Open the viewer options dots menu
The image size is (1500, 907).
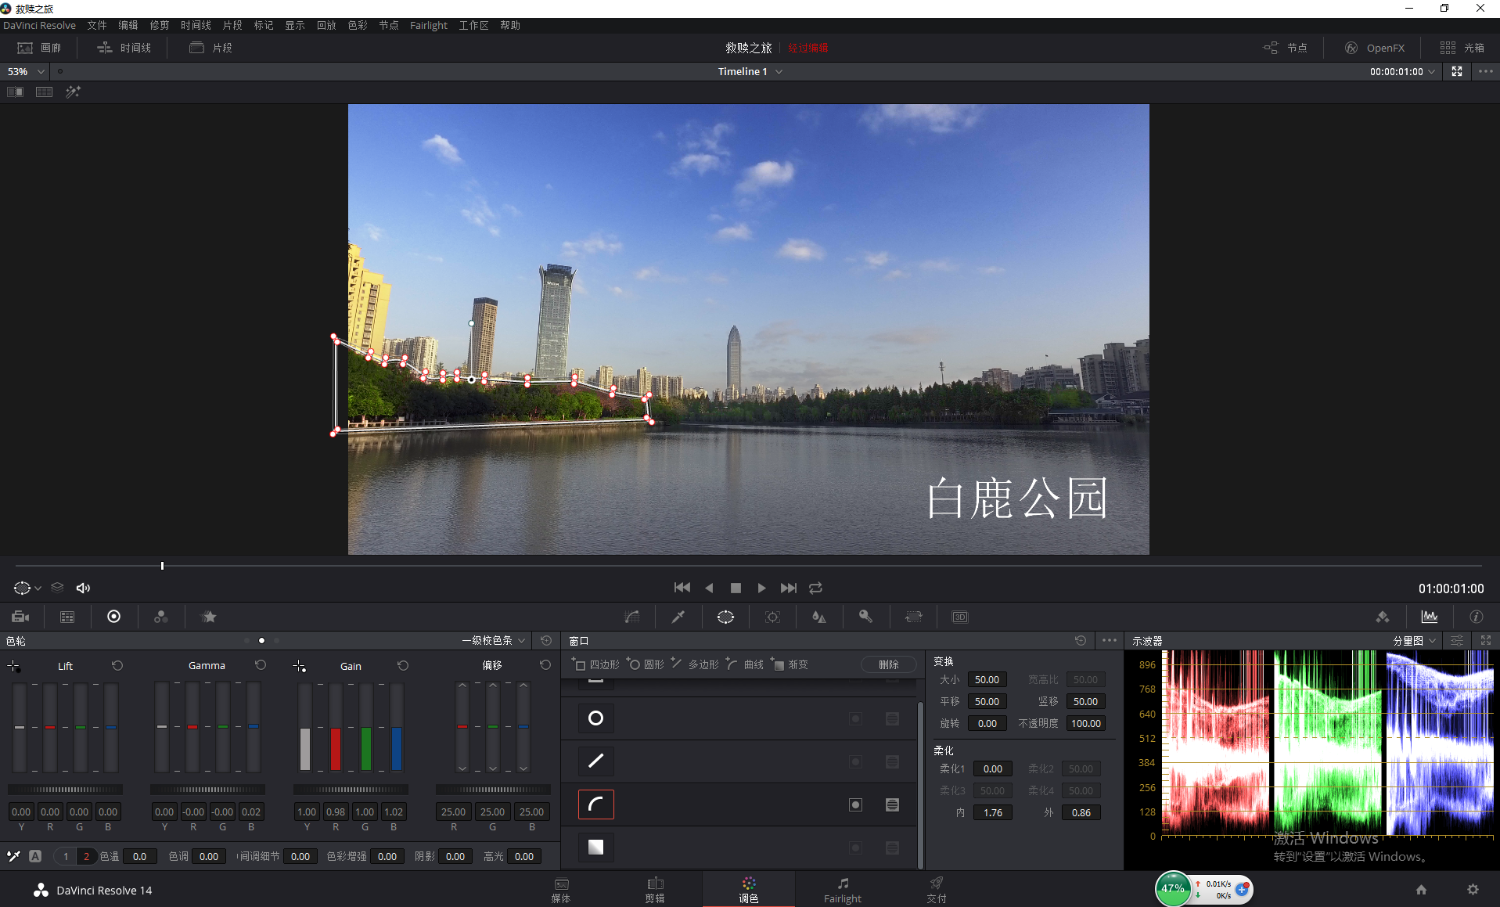pyautogui.click(x=1486, y=72)
